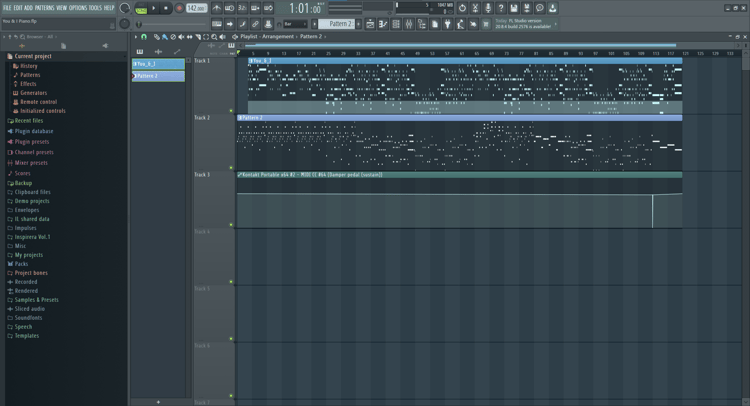
Task: Open the TOOLS menu
Action: pos(95,8)
